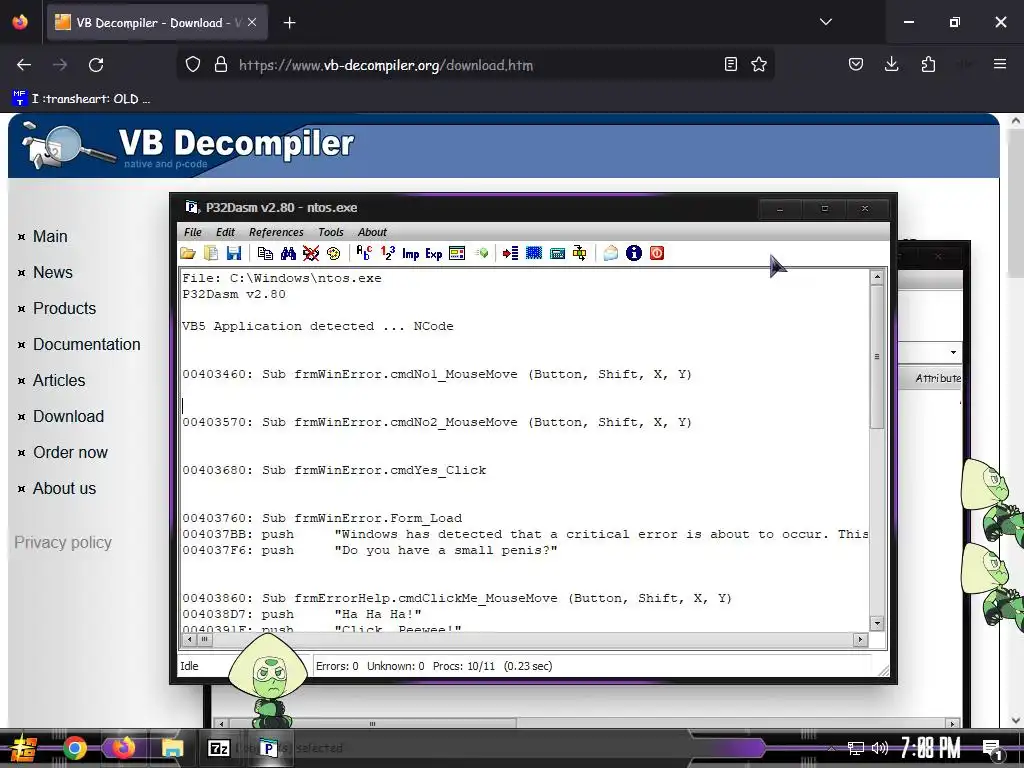Viewport: 1024px width, 768px height.
Task: Click the blue info circle icon
Action: [x=633, y=253]
